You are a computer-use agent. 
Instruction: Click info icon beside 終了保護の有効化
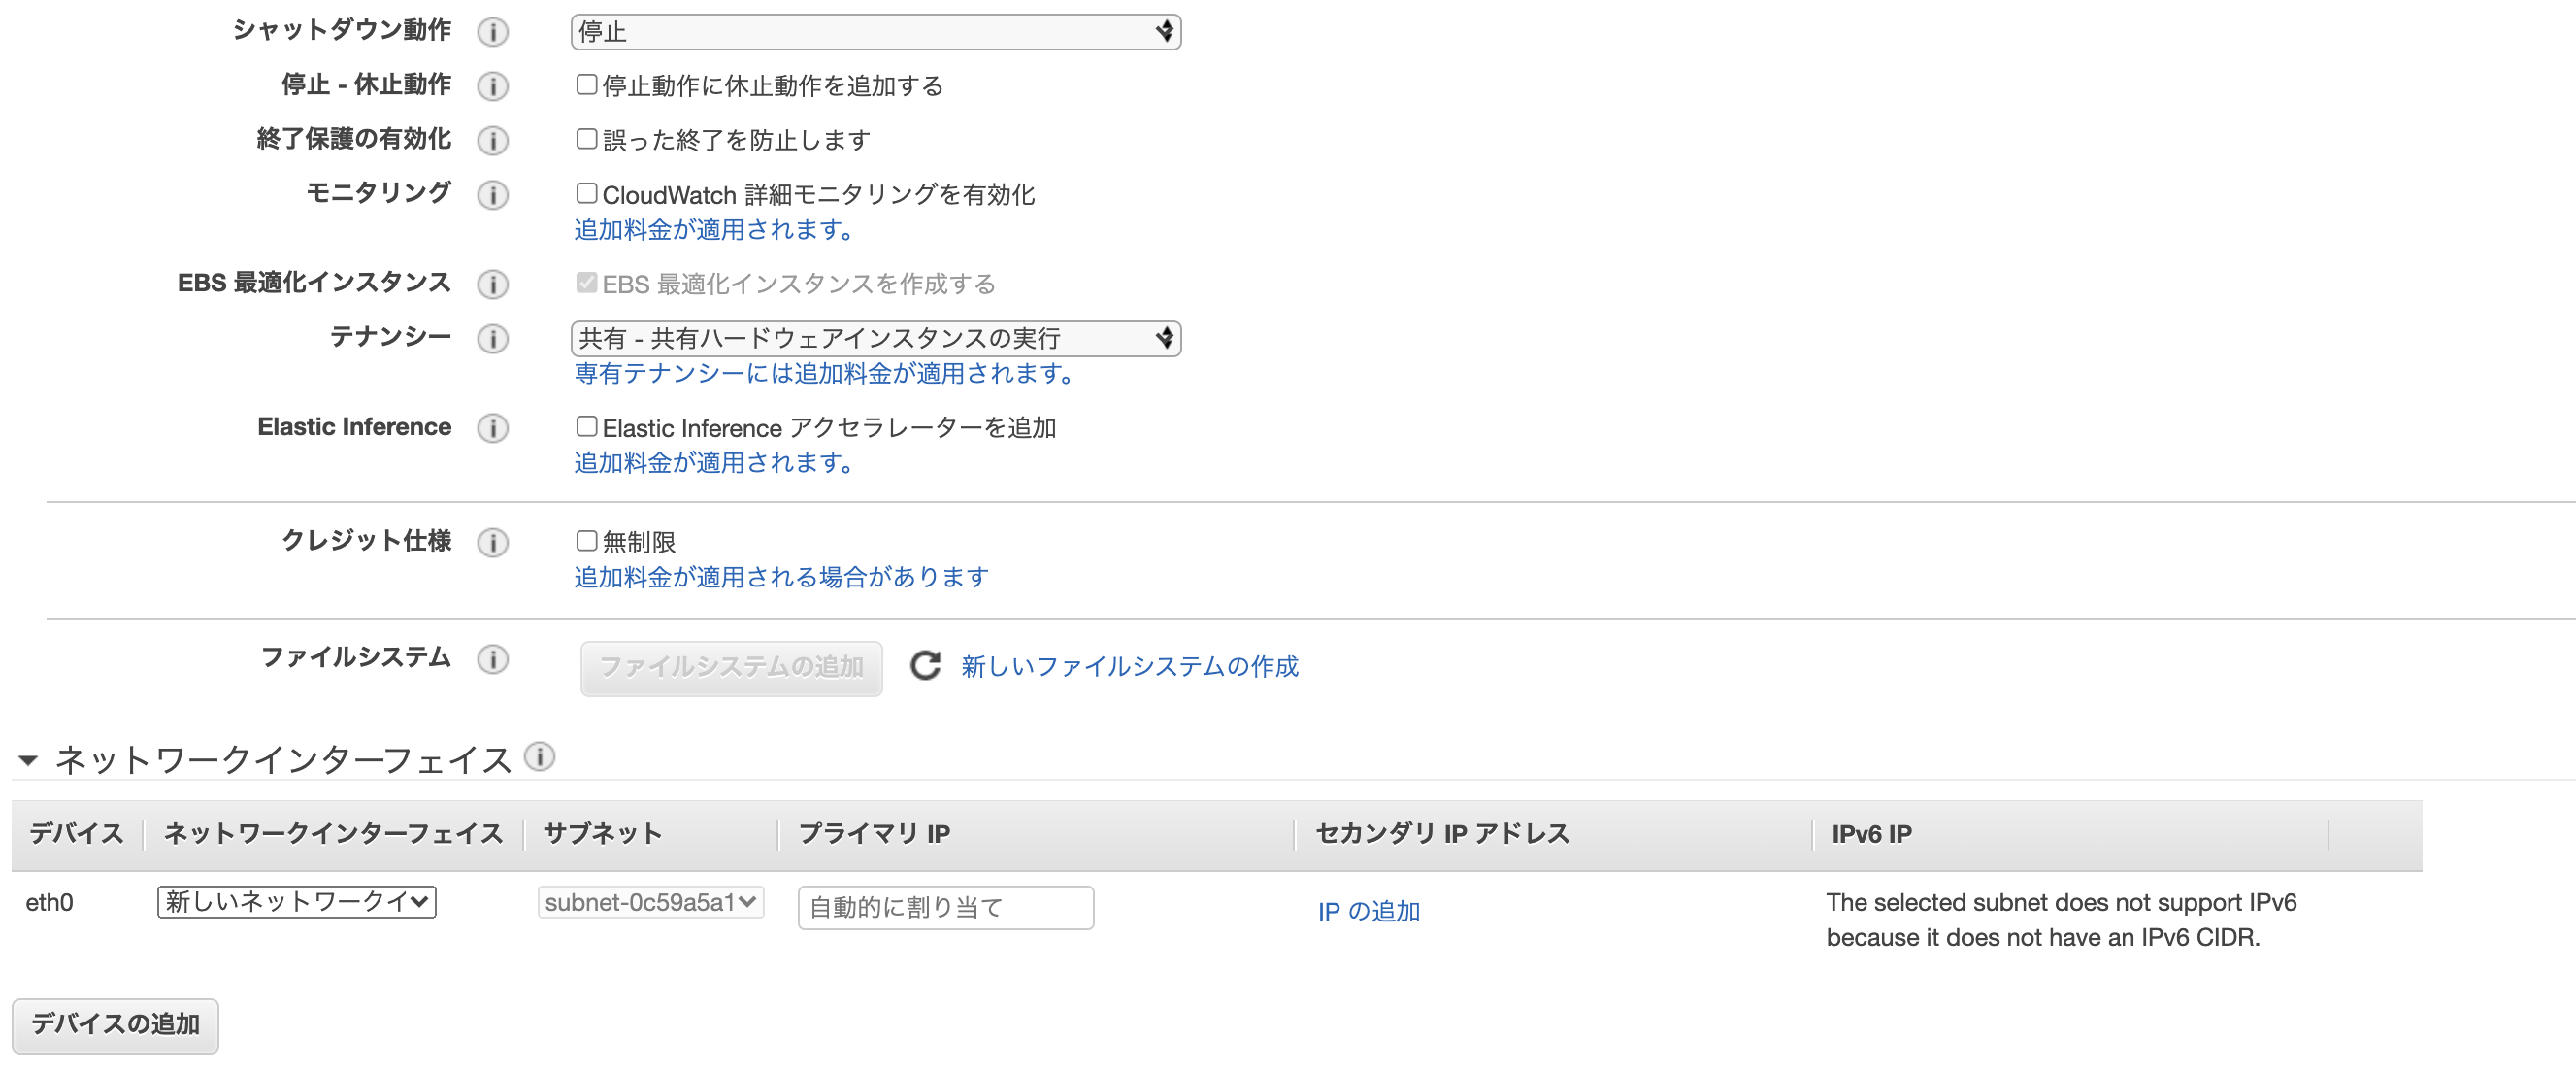(492, 140)
